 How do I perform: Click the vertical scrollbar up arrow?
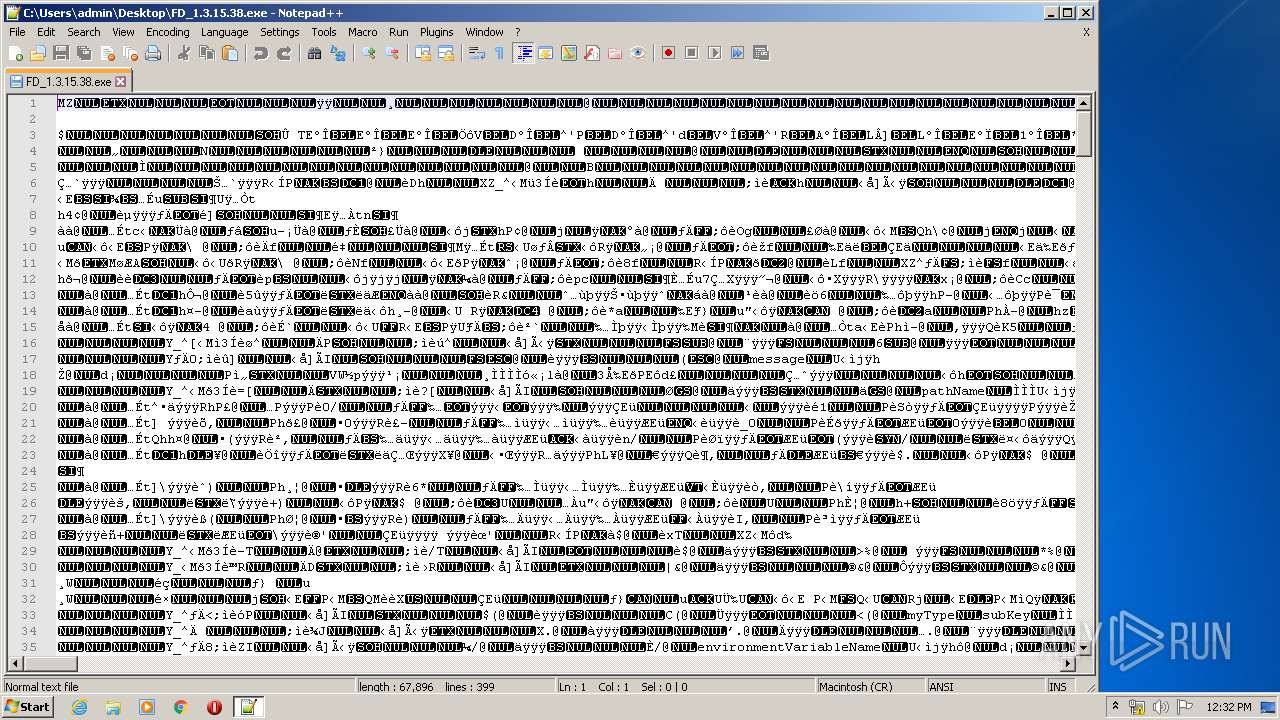(1083, 104)
